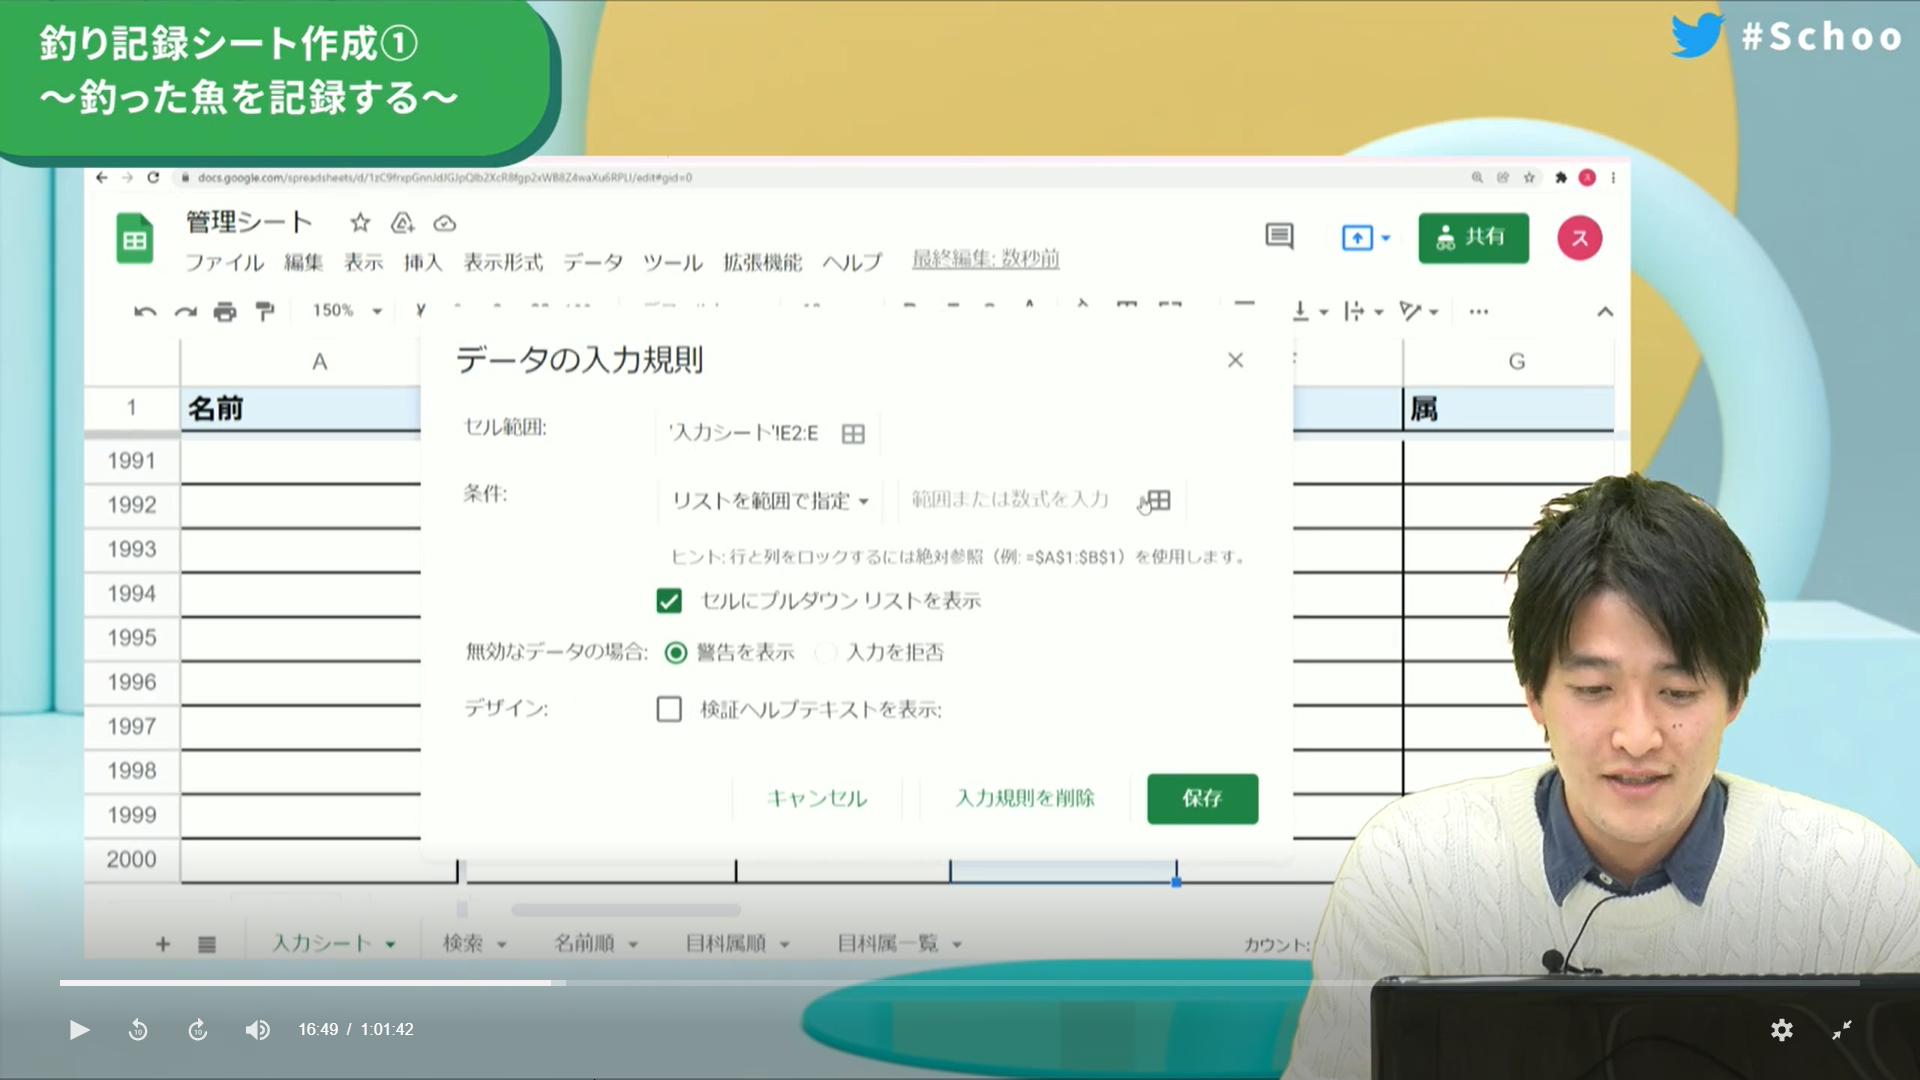
Task: Select the 警告を表示 radio button
Action: point(676,653)
